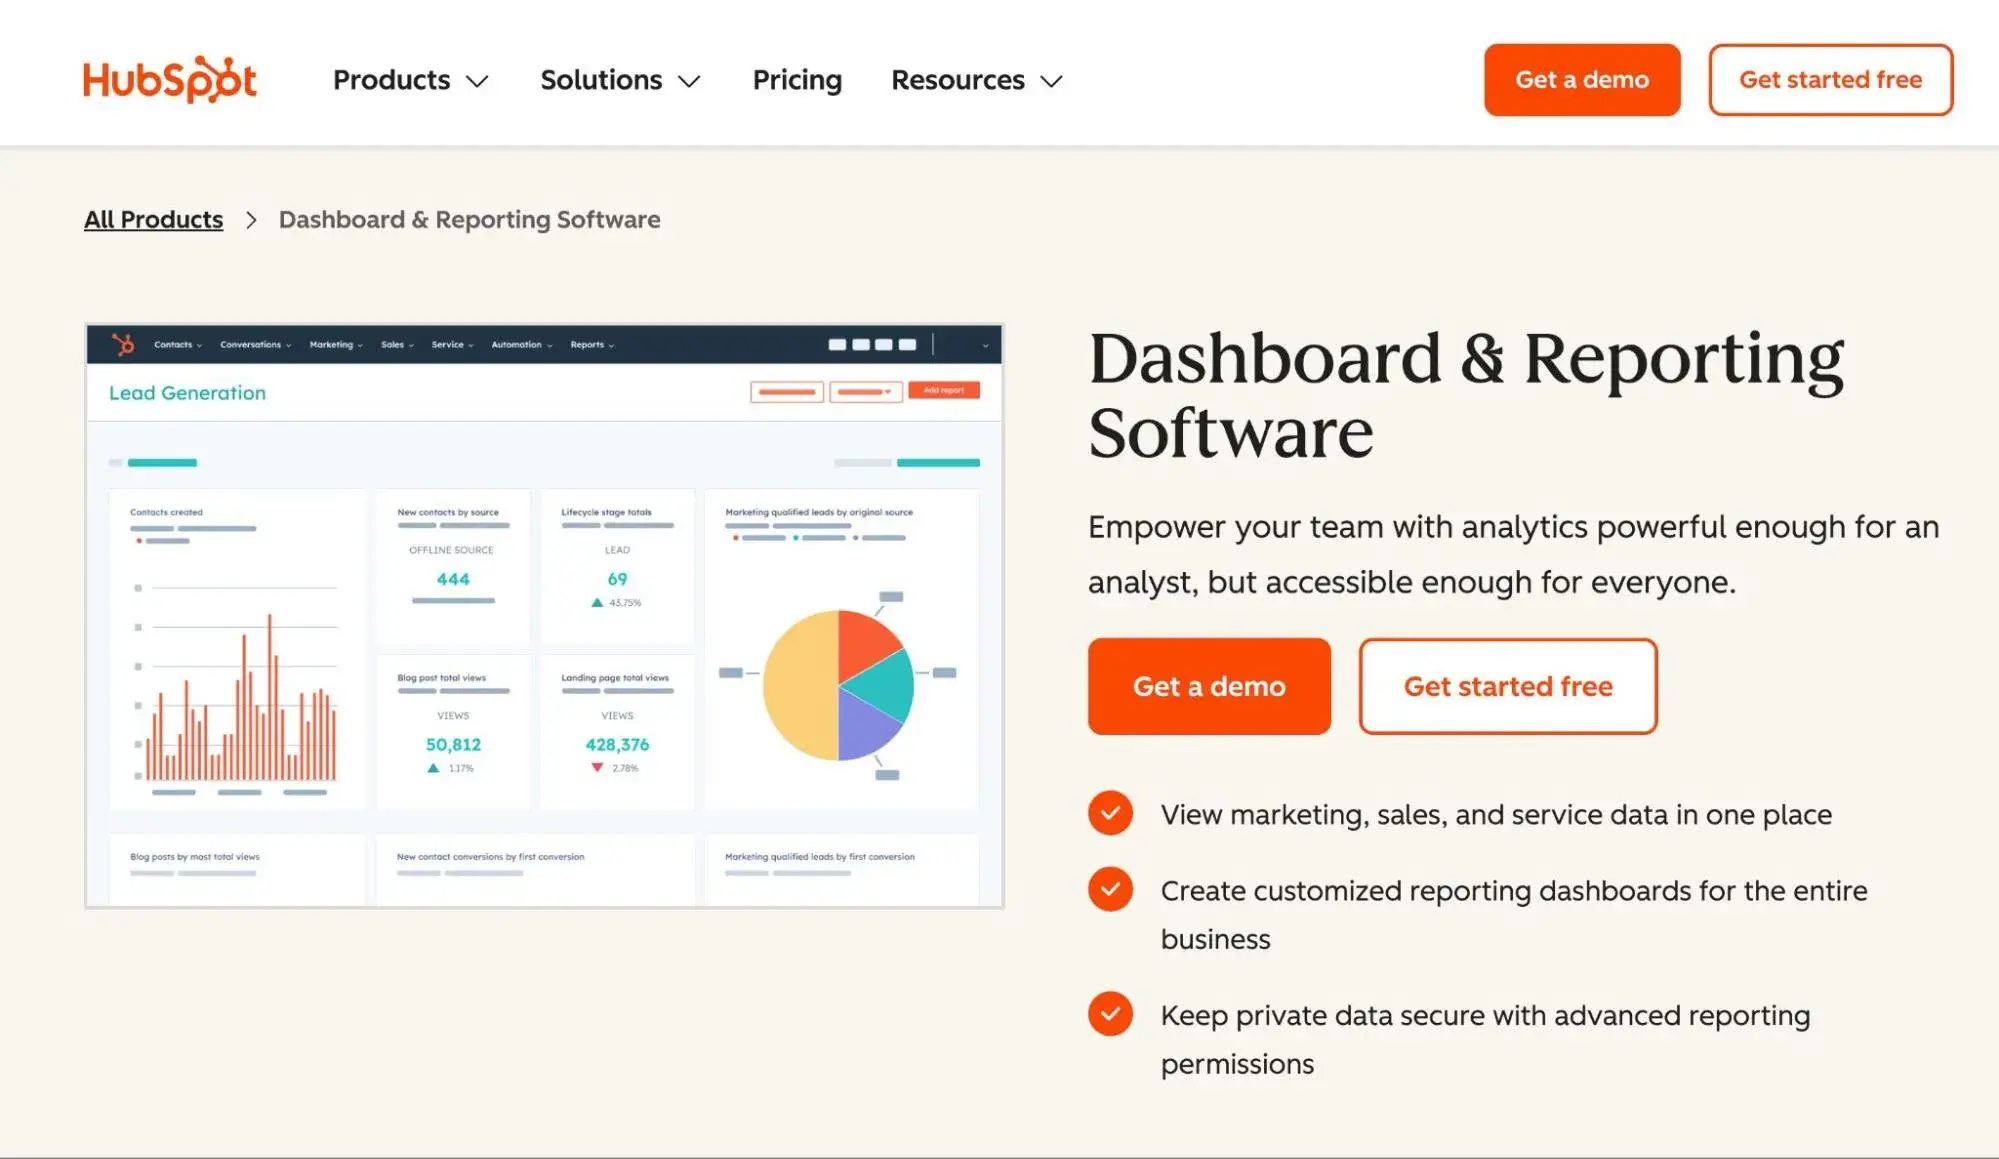Click the Get a demo hero button
Viewport: 1999px width, 1159px height.
coord(1209,686)
